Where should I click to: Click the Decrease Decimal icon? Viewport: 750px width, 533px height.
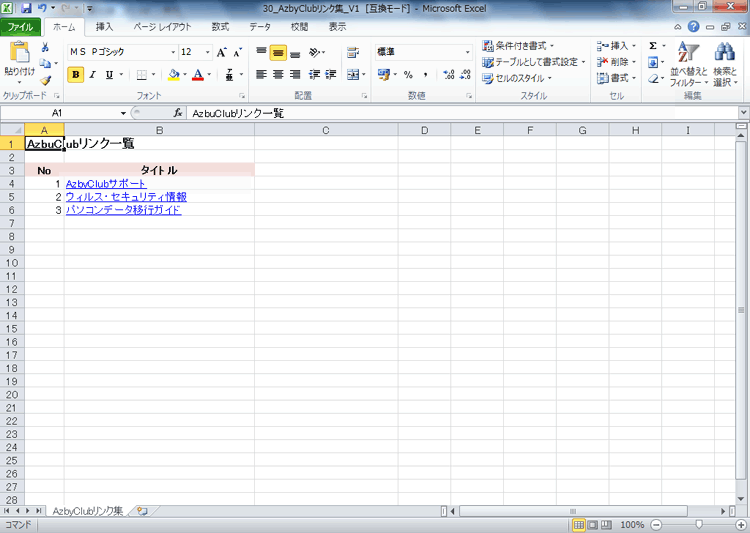(465, 75)
